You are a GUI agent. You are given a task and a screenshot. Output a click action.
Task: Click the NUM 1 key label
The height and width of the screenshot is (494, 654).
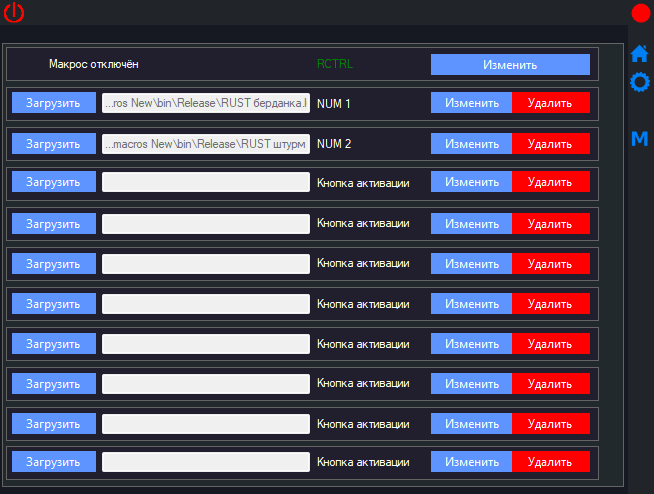[333, 103]
